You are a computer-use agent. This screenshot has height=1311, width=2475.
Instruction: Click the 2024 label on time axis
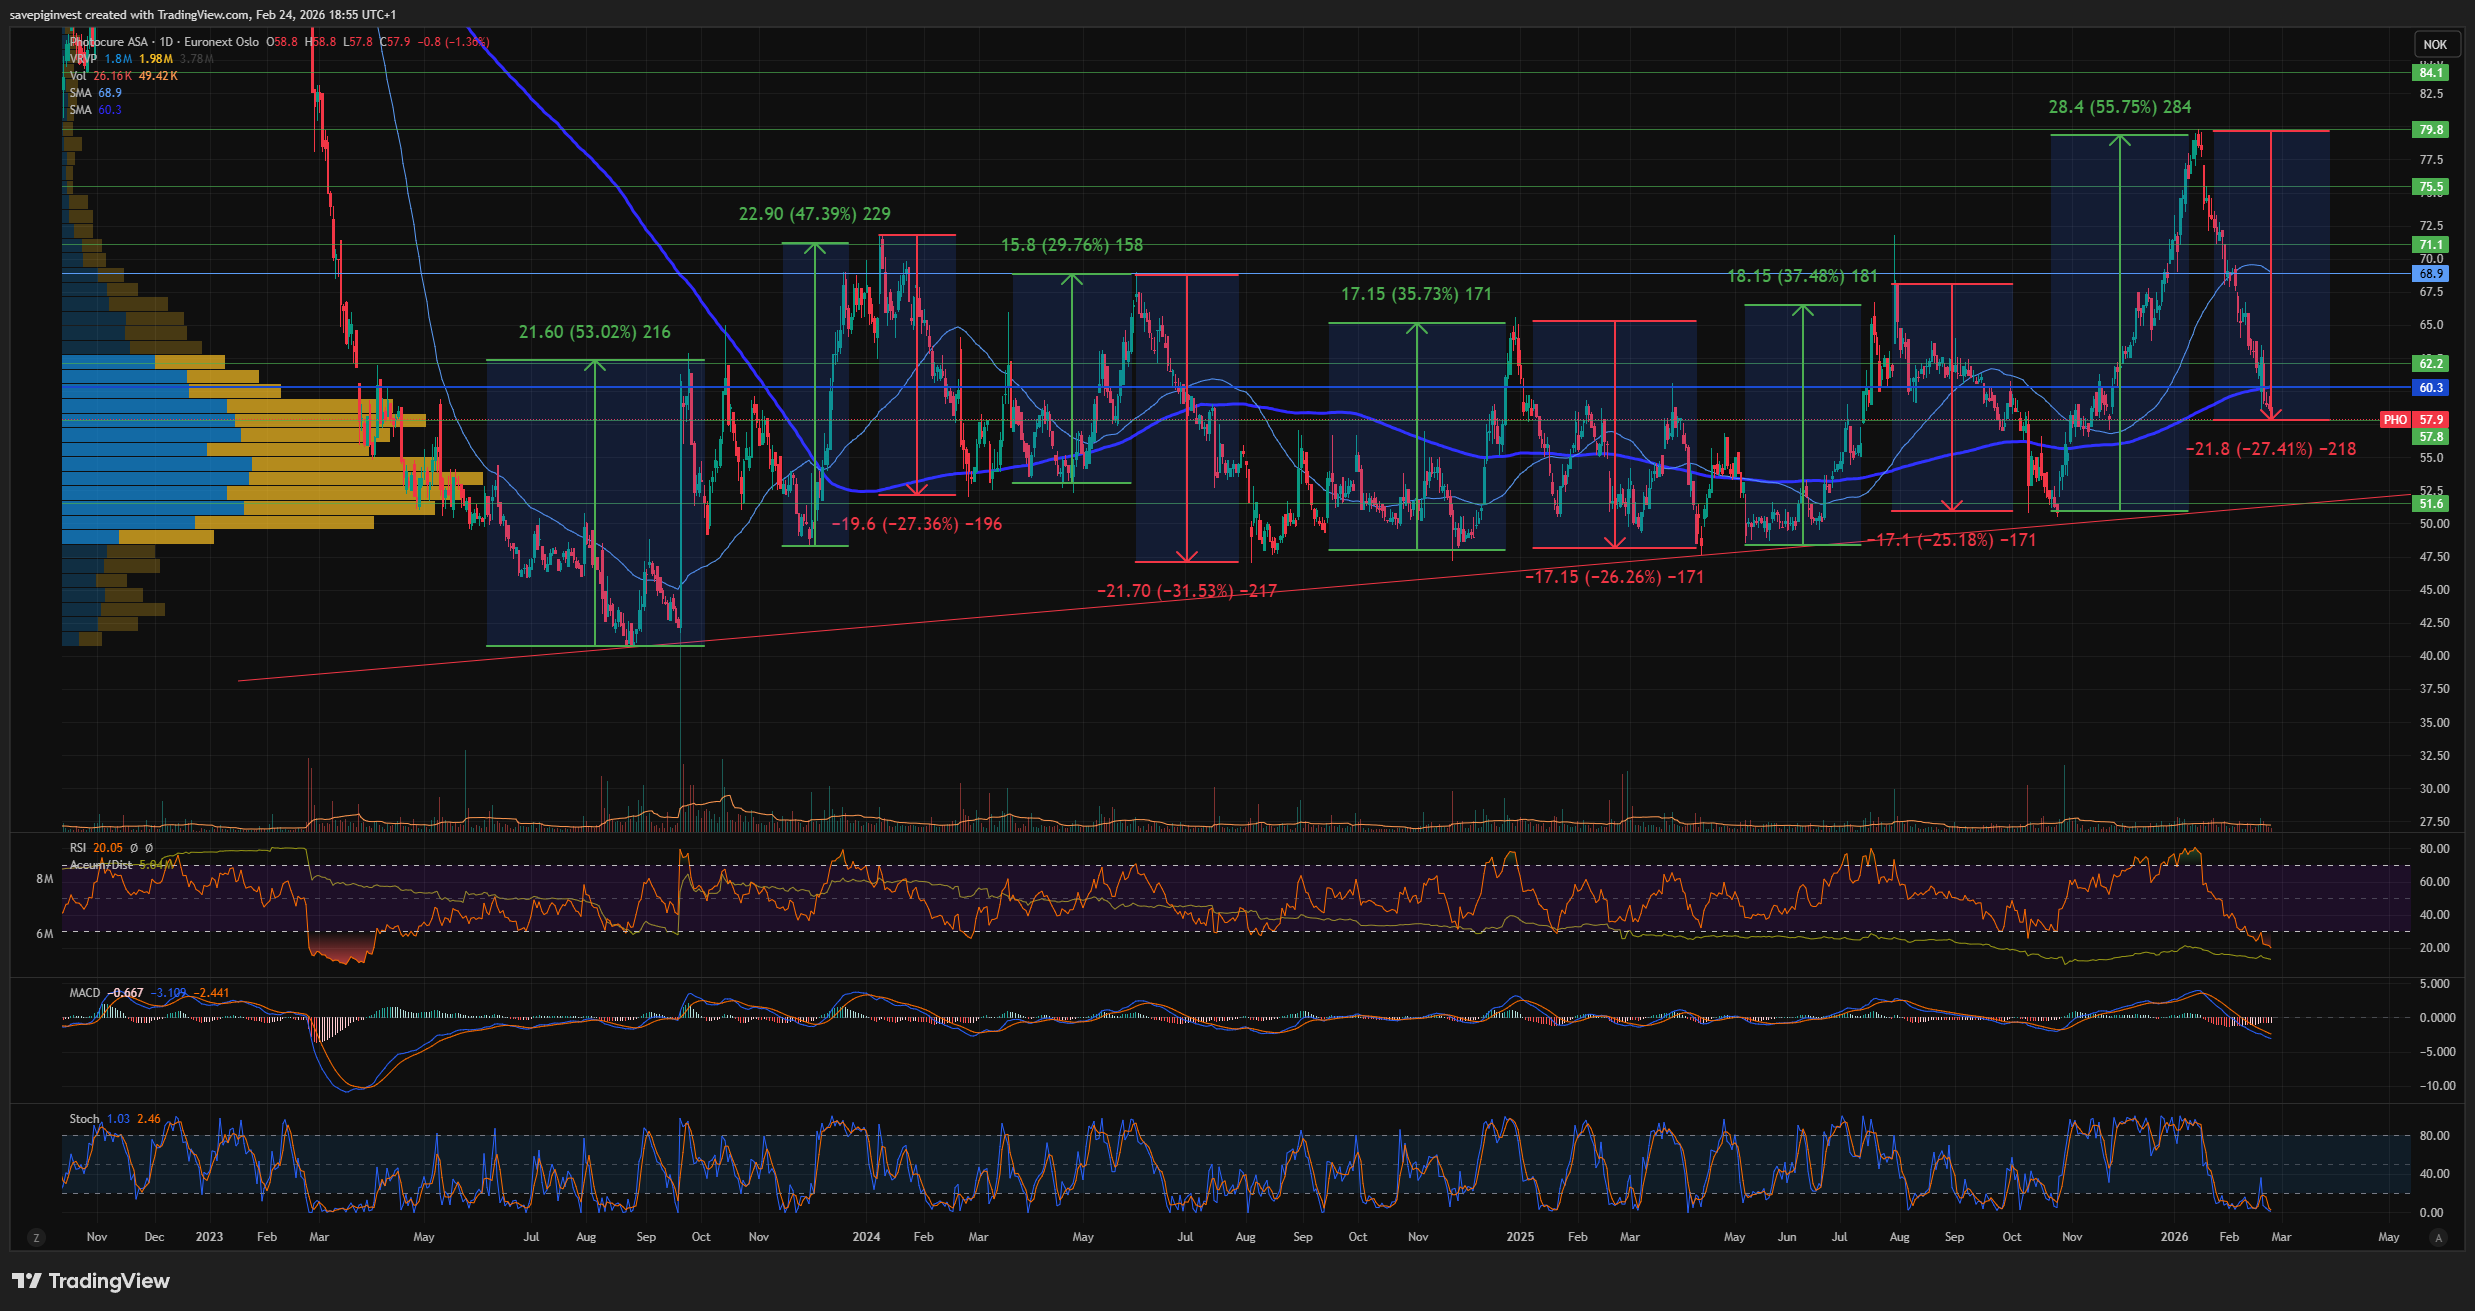866,1237
